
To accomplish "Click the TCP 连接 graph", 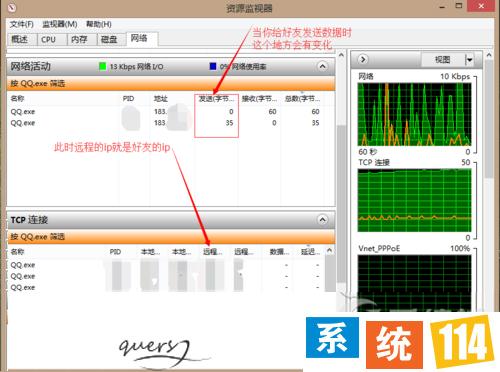I will (414, 200).
